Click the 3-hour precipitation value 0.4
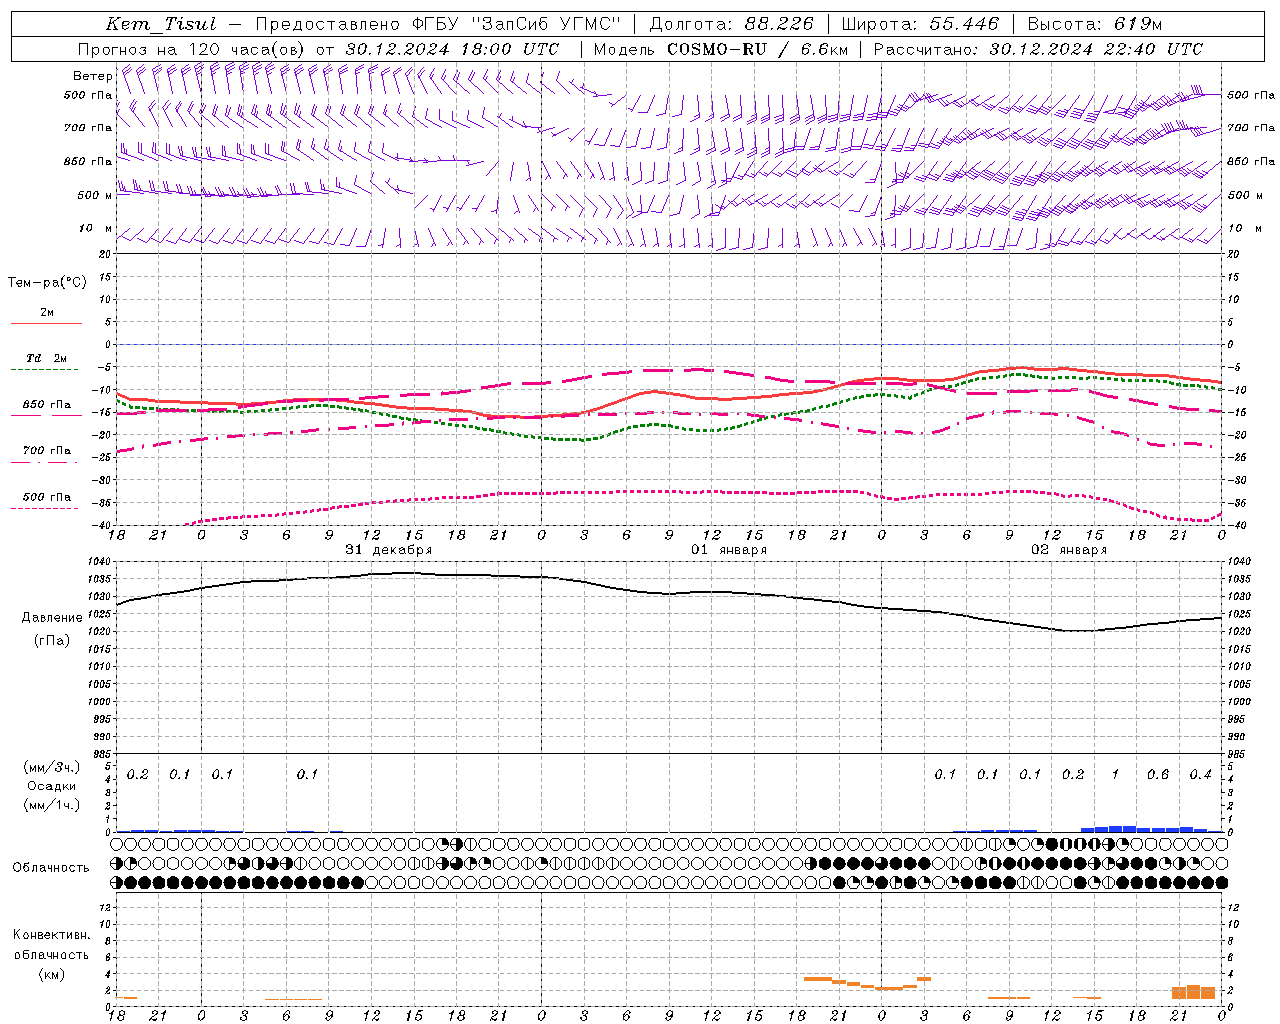The width and height of the screenshot is (1280, 1024). 1201,774
